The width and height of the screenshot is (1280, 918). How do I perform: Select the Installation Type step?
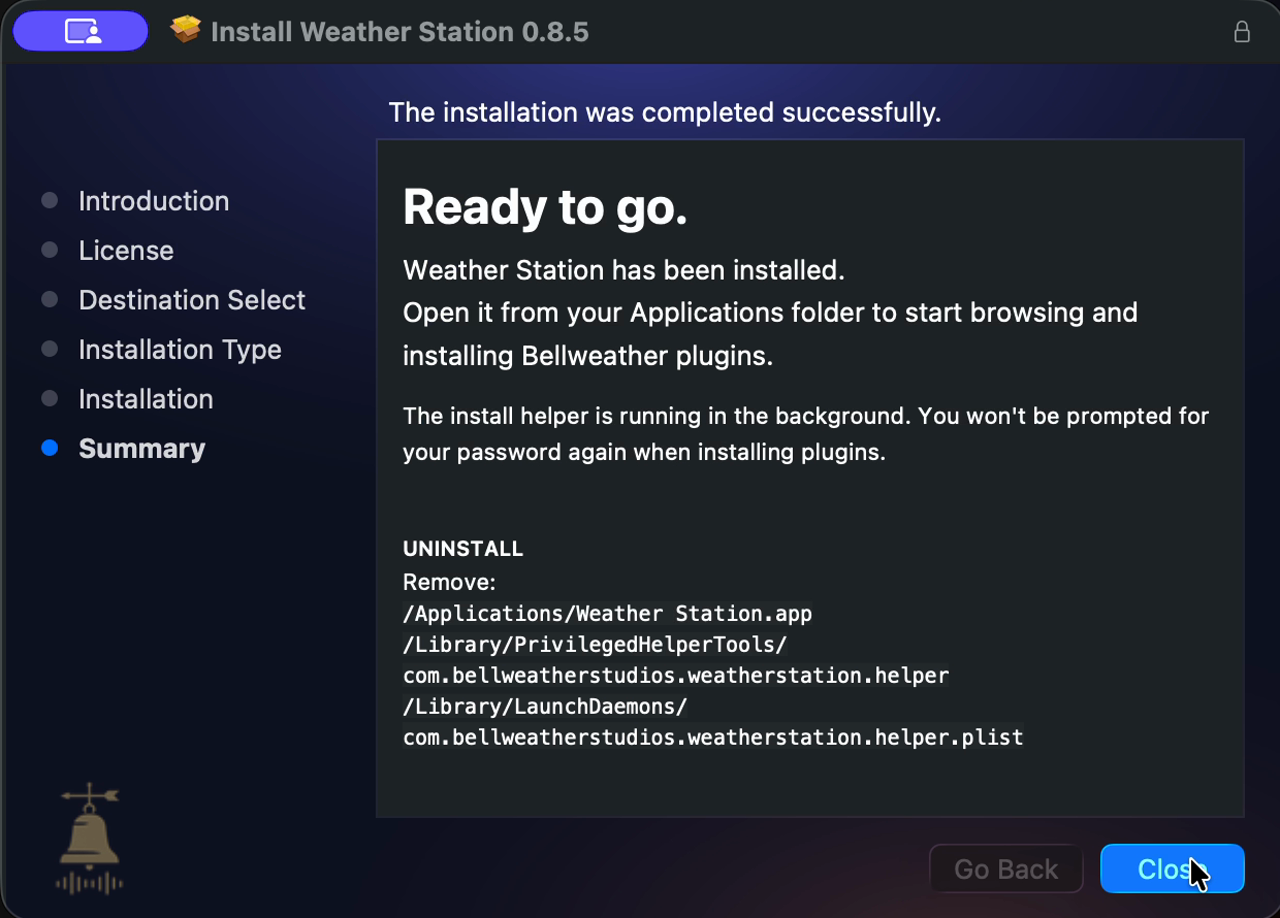point(180,350)
